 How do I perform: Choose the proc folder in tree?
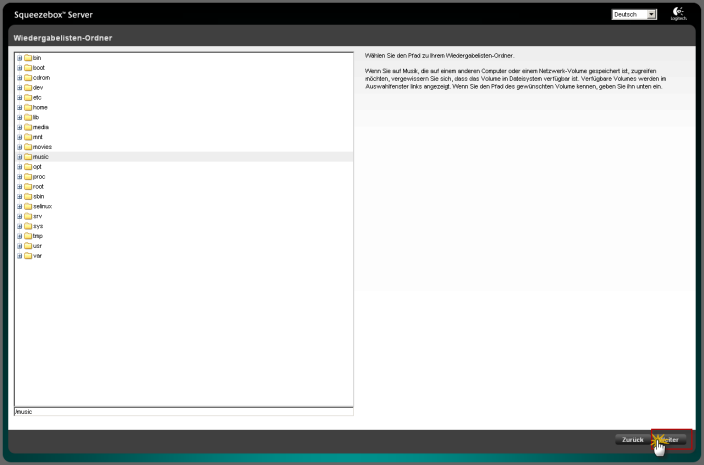38,176
